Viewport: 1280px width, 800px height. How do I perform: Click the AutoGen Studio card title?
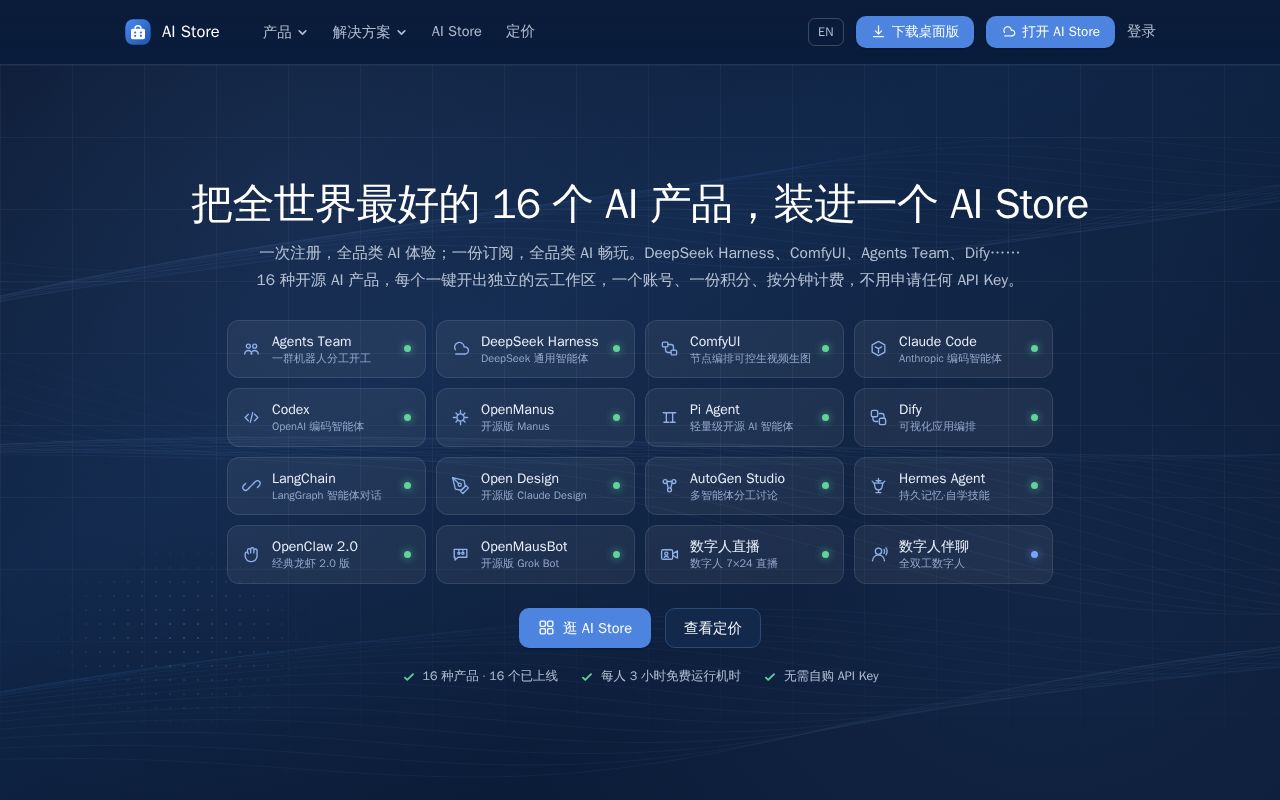click(x=738, y=479)
